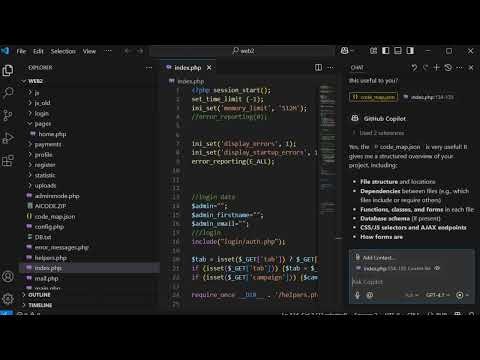This screenshot has width=480, height=360.
Task: Open config.php in the explorer
Action: (x=49, y=227)
